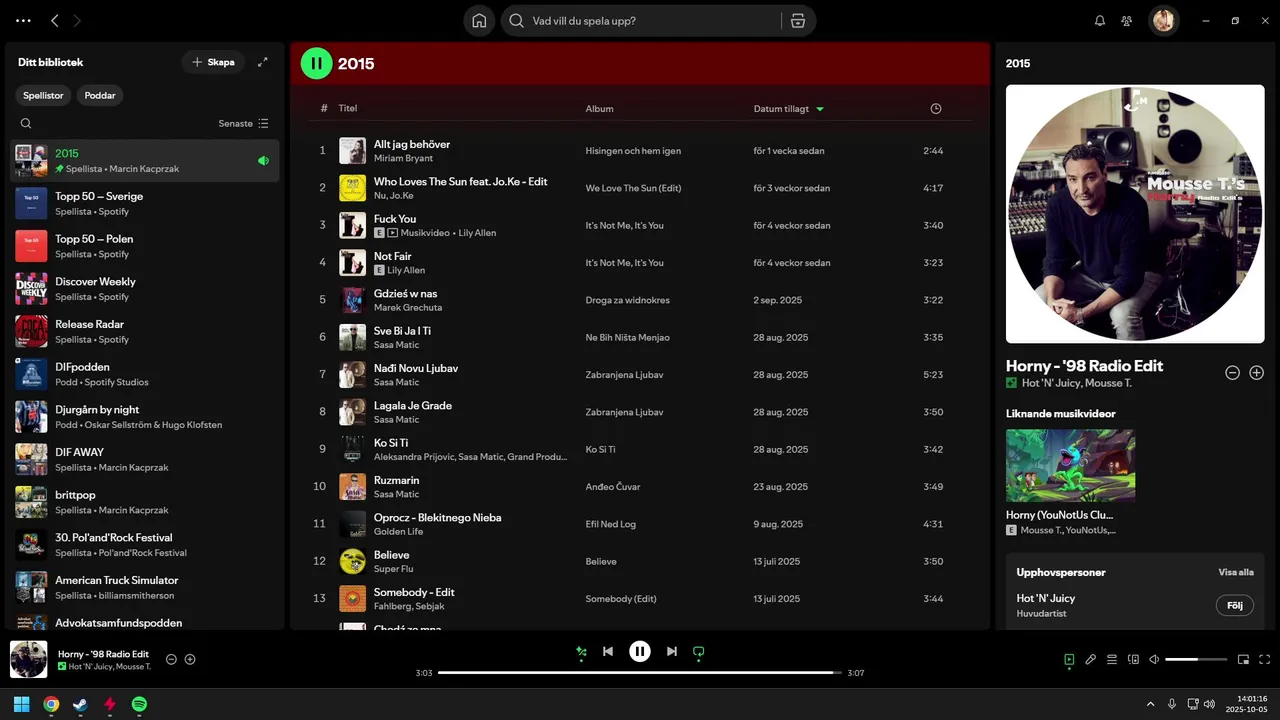Skip to previous track
This screenshot has width=1280, height=720.
click(x=608, y=651)
